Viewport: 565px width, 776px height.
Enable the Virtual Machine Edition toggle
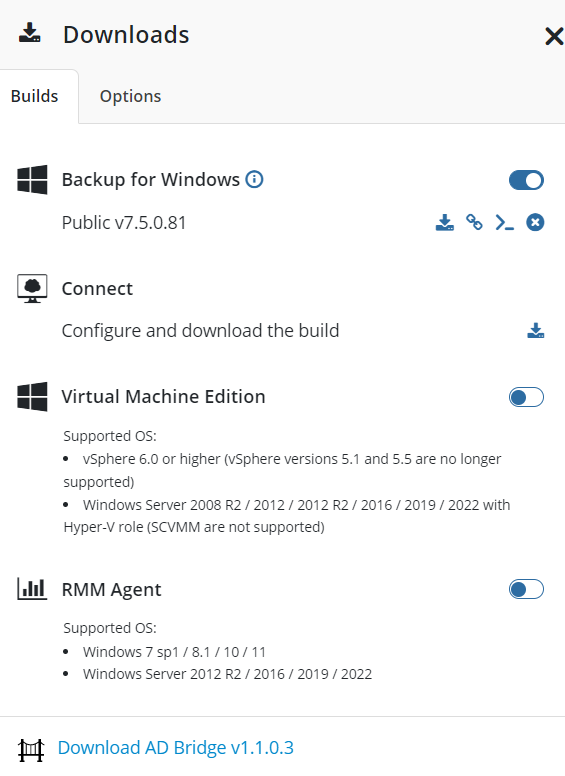526,397
